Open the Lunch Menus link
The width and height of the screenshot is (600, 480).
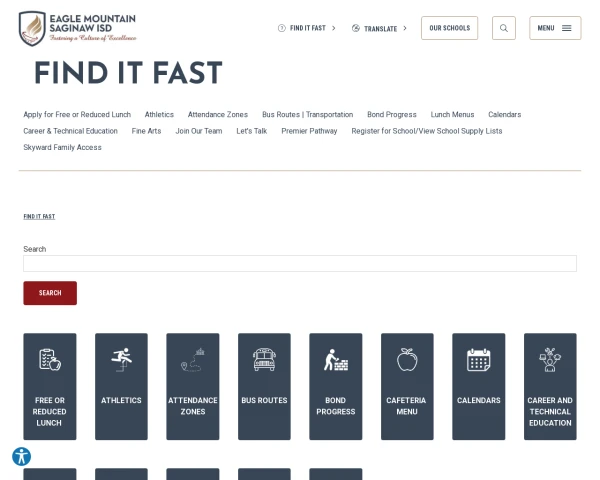tap(452, 114)
